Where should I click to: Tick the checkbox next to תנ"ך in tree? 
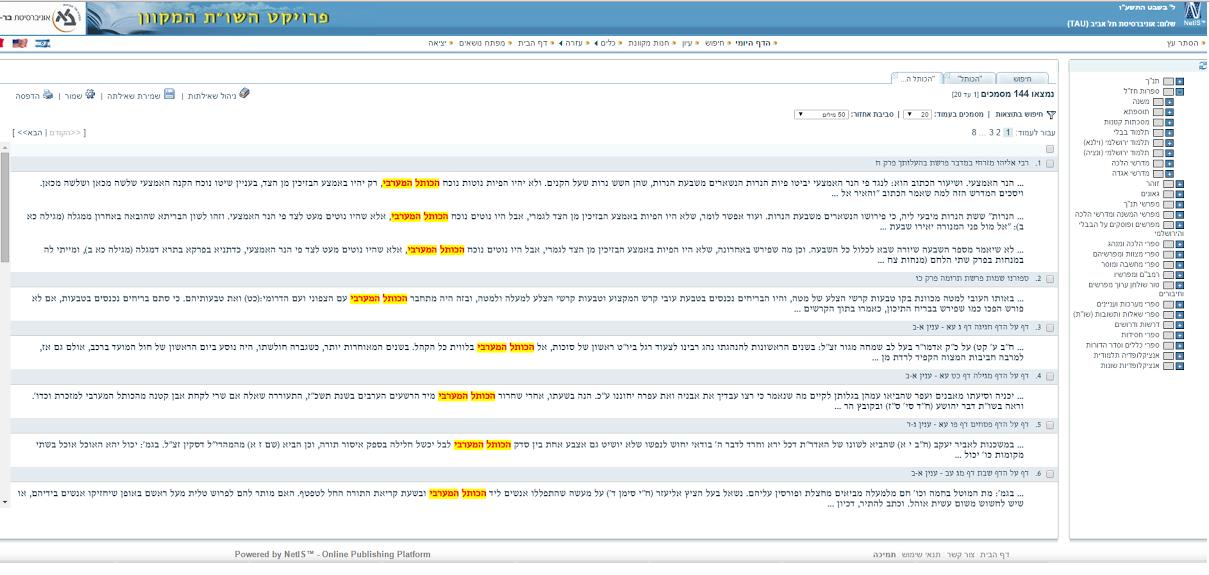(x=1167, y=81)
